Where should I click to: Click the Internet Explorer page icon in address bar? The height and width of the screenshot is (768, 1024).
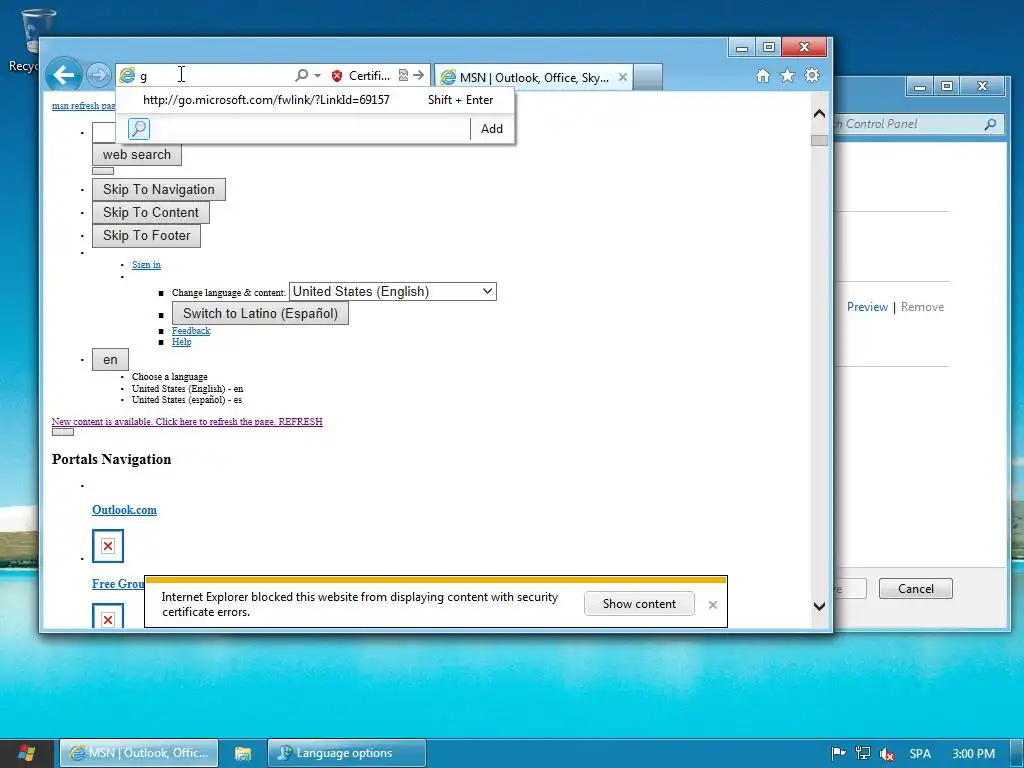(127, 76)
